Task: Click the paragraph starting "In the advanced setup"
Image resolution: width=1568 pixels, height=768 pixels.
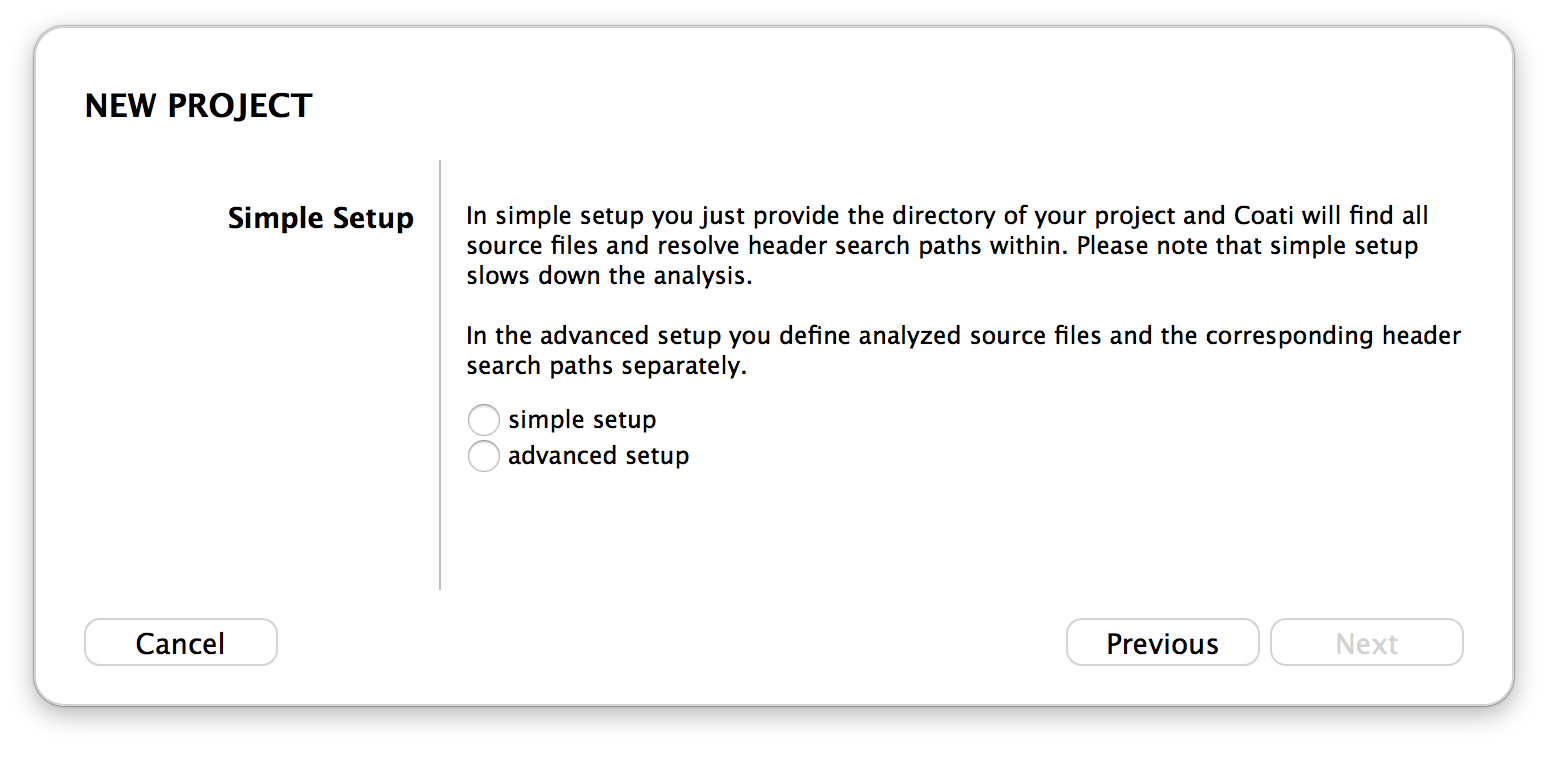Action: point(964,351)
